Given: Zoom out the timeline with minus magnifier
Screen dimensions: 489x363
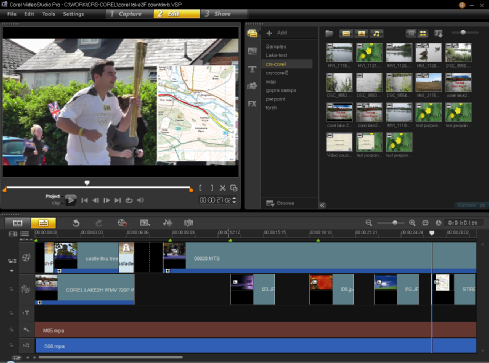Looking at the screenshot, I should point(369,223).
